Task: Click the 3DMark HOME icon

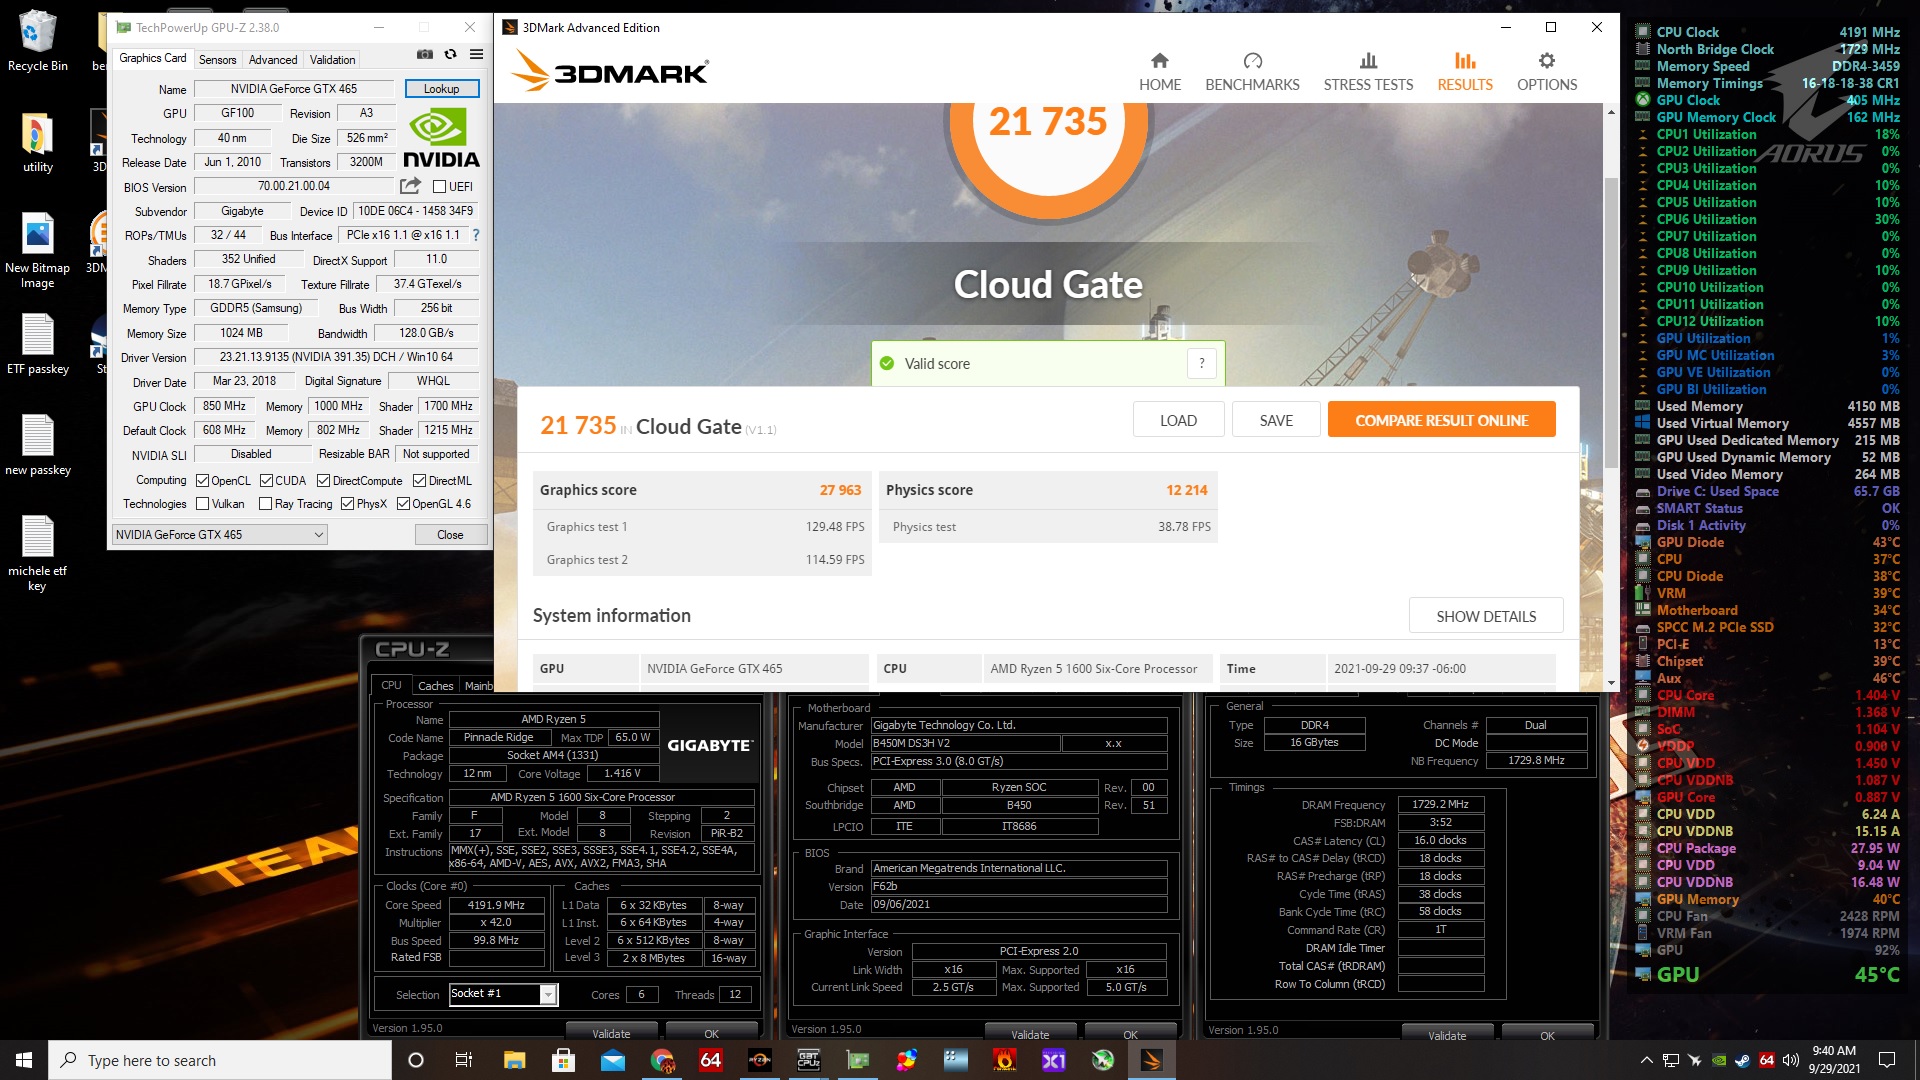Action: pos(1160,61)
